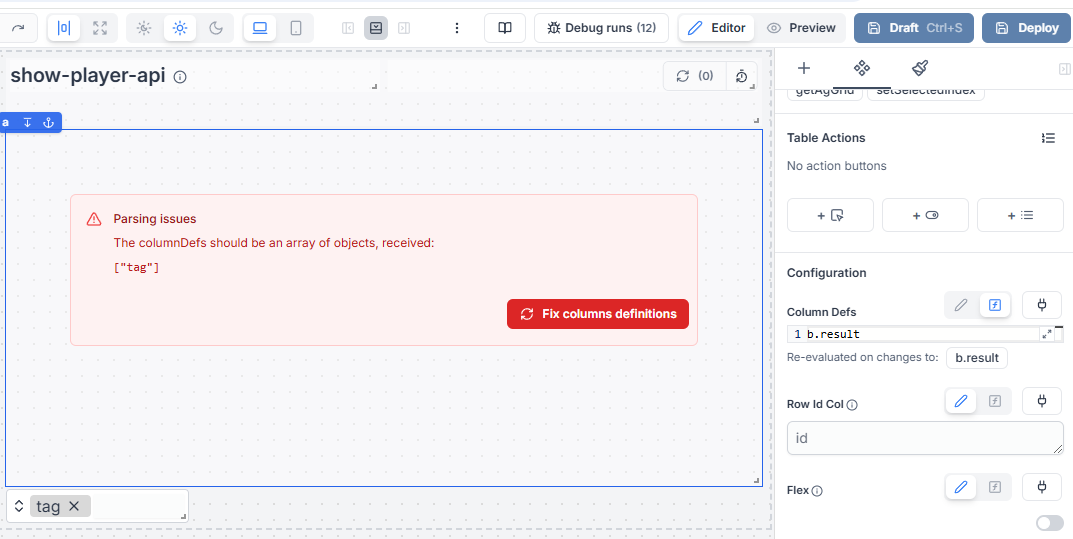Open the component settings tab
This screenshot has width=1073, height=539.
point(862,68)
